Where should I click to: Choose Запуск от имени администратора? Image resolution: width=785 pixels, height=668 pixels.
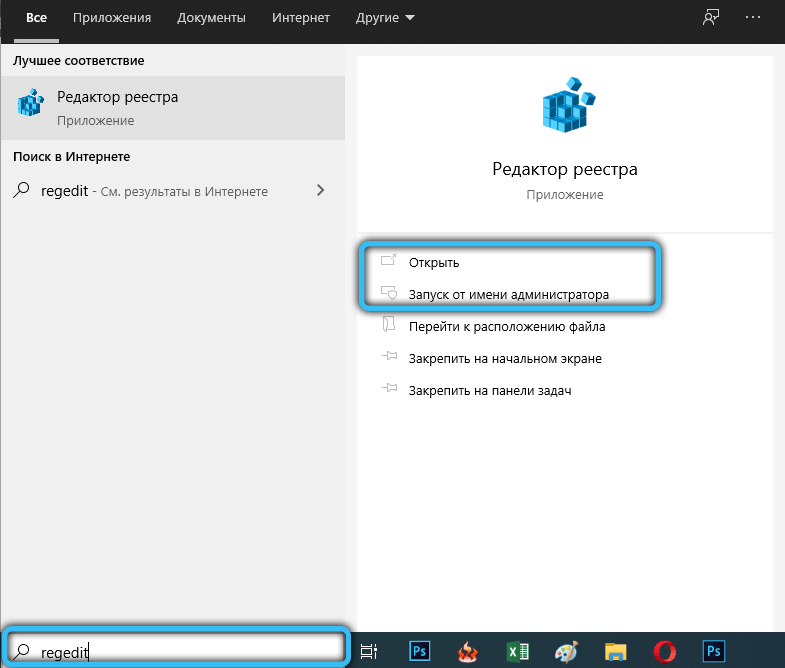click(x=509, y=294)
